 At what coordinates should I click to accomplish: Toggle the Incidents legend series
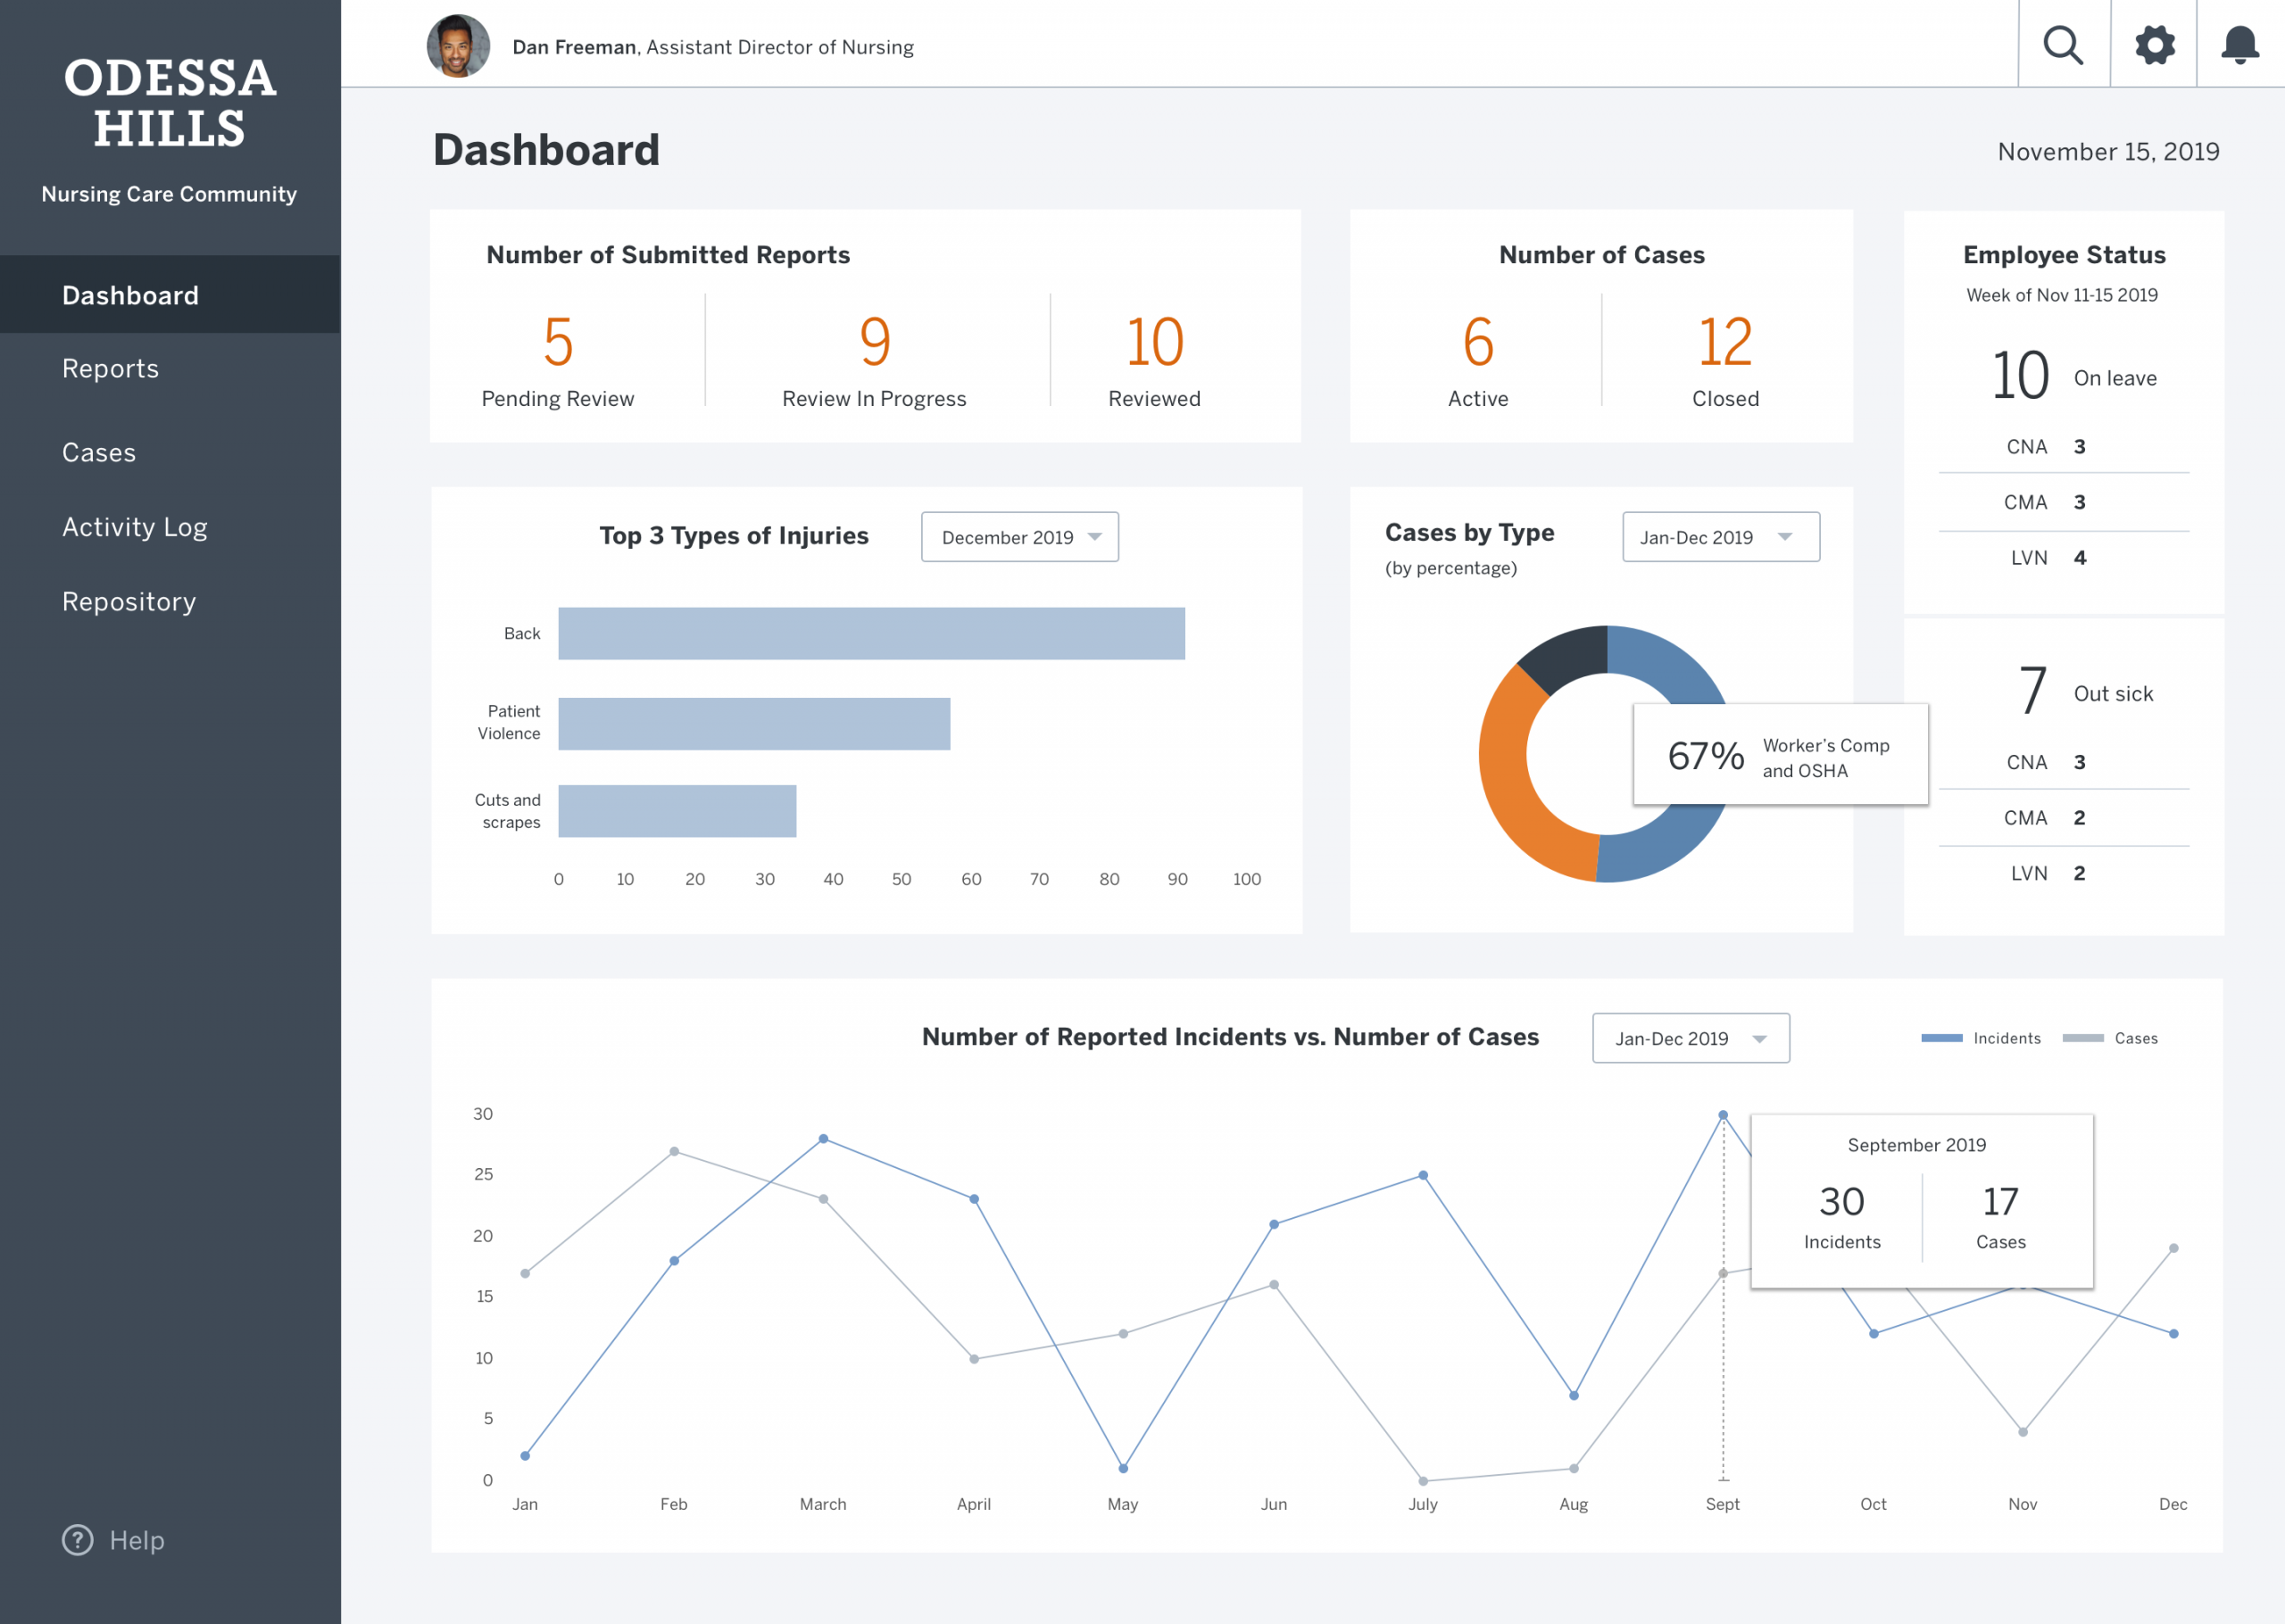click(1980, 1038)
